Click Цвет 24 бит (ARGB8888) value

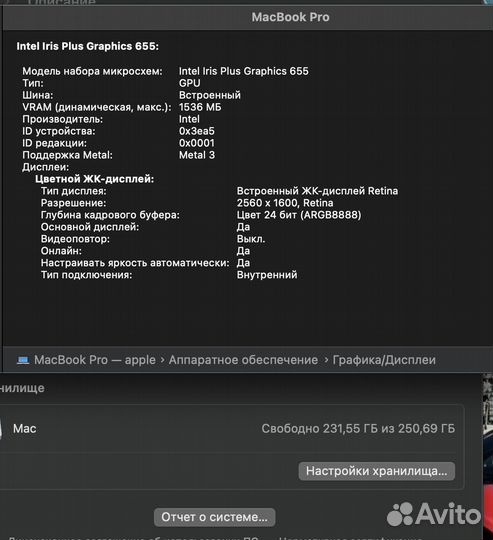(299, 215)
